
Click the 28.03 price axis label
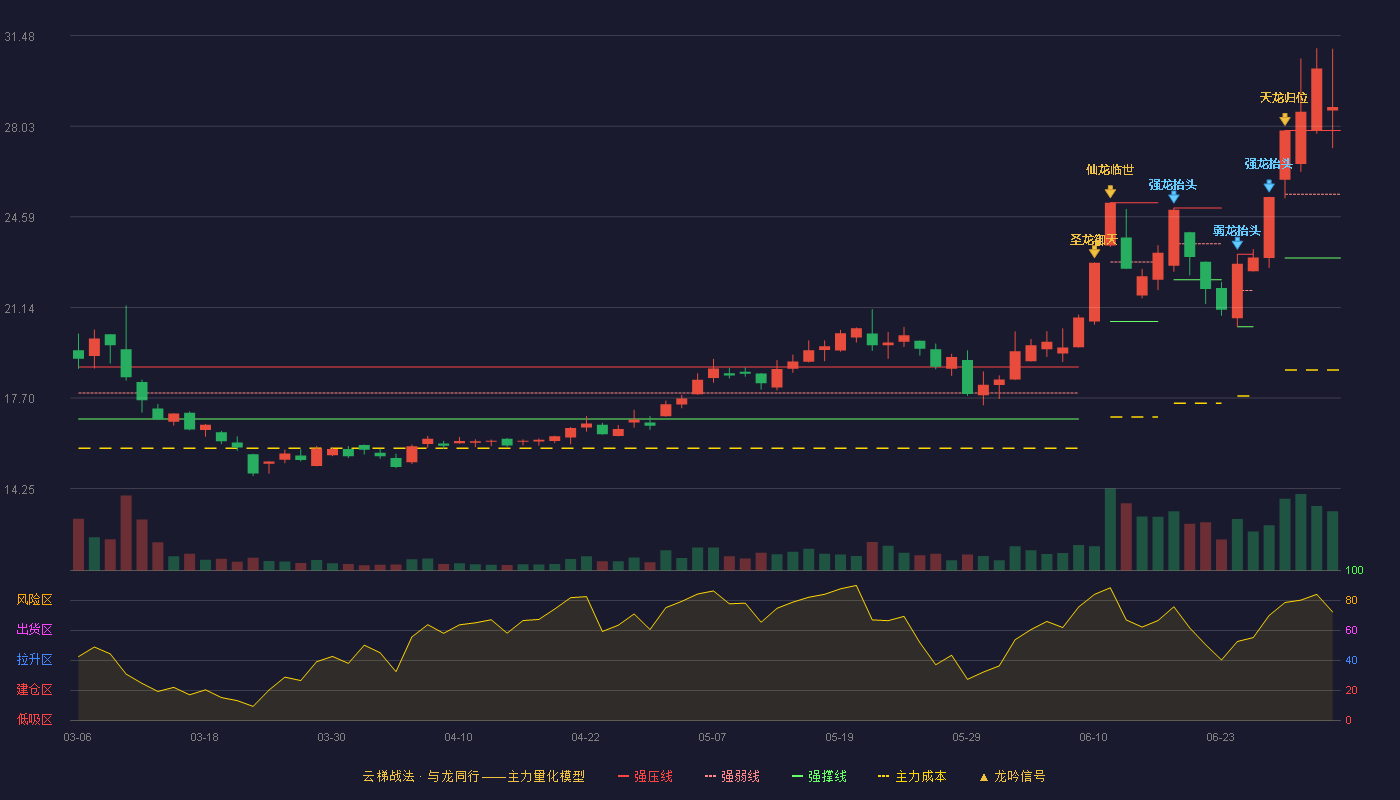pyautogui.click(x=19, y=128)
